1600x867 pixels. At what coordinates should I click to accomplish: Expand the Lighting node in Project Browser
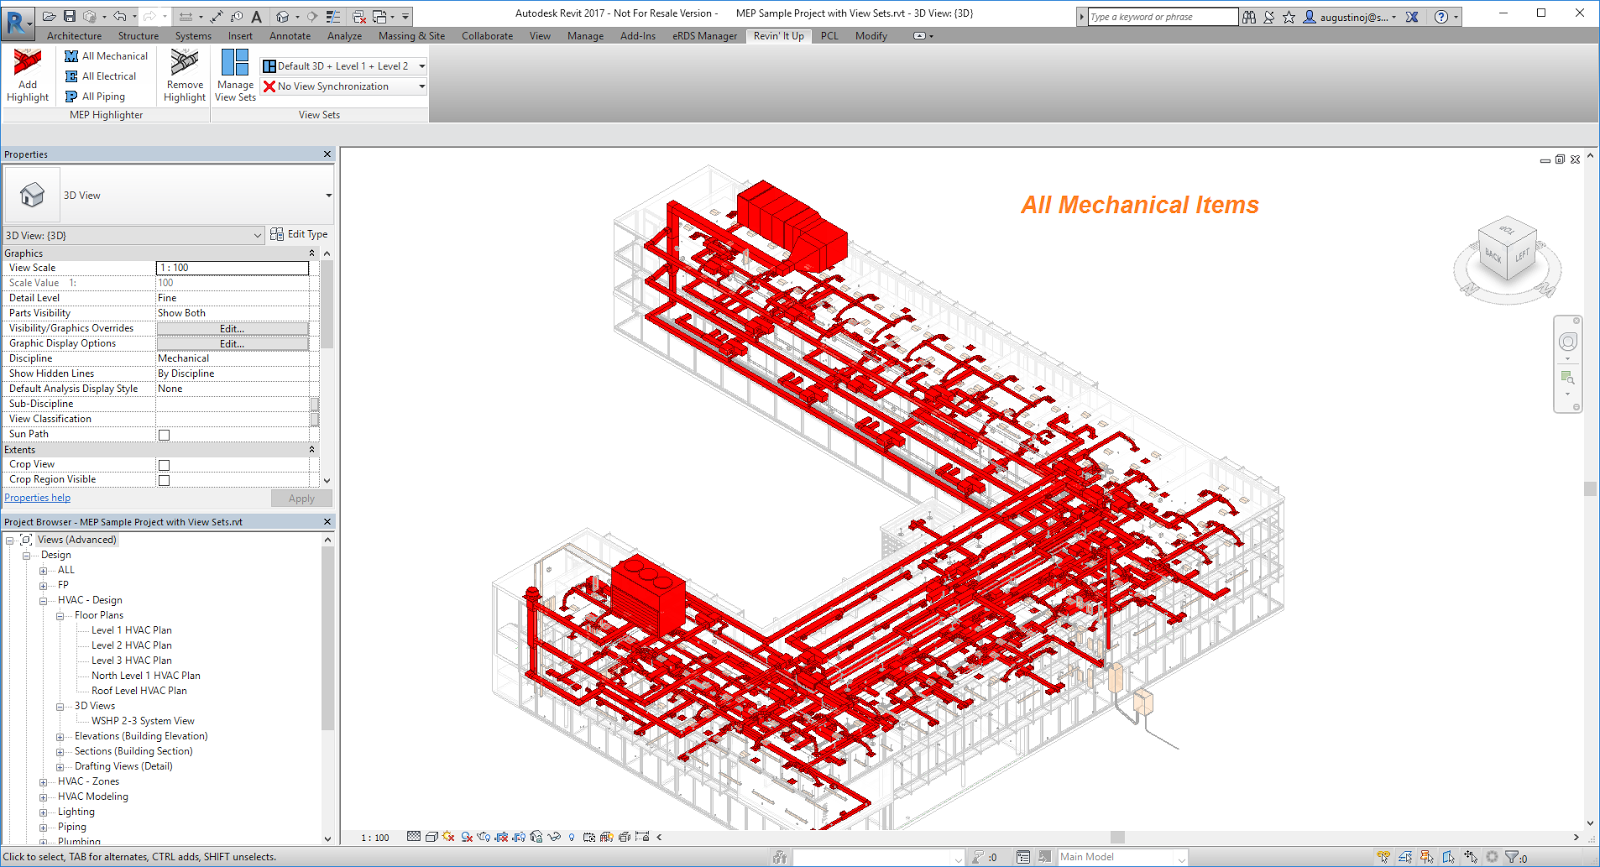pyautogui.click(x=43, y=813)
